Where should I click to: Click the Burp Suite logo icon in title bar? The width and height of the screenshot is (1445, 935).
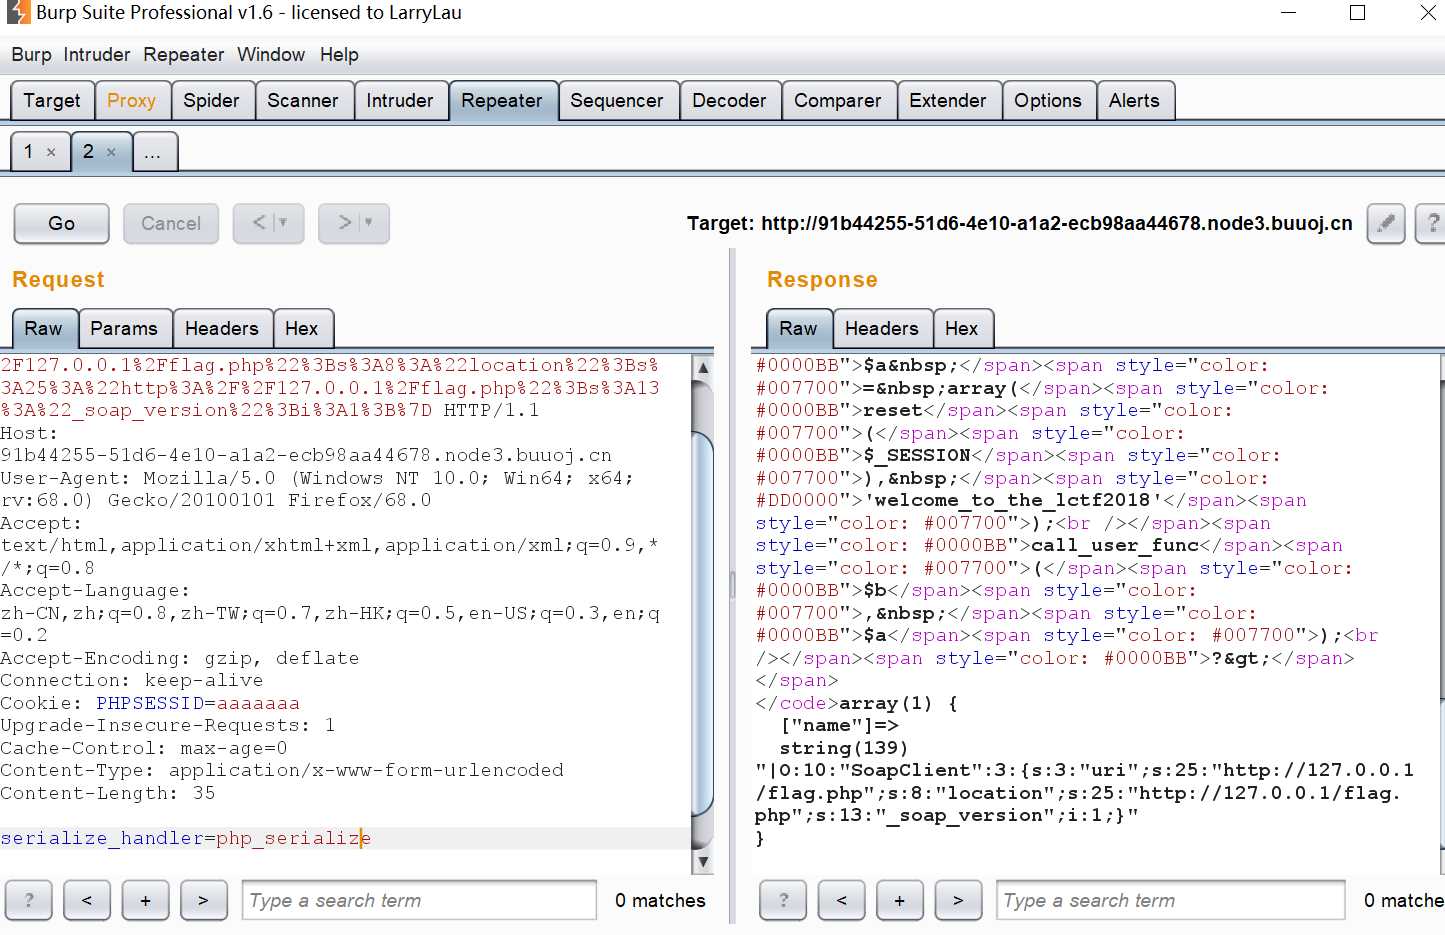click(x=18, y=13)
